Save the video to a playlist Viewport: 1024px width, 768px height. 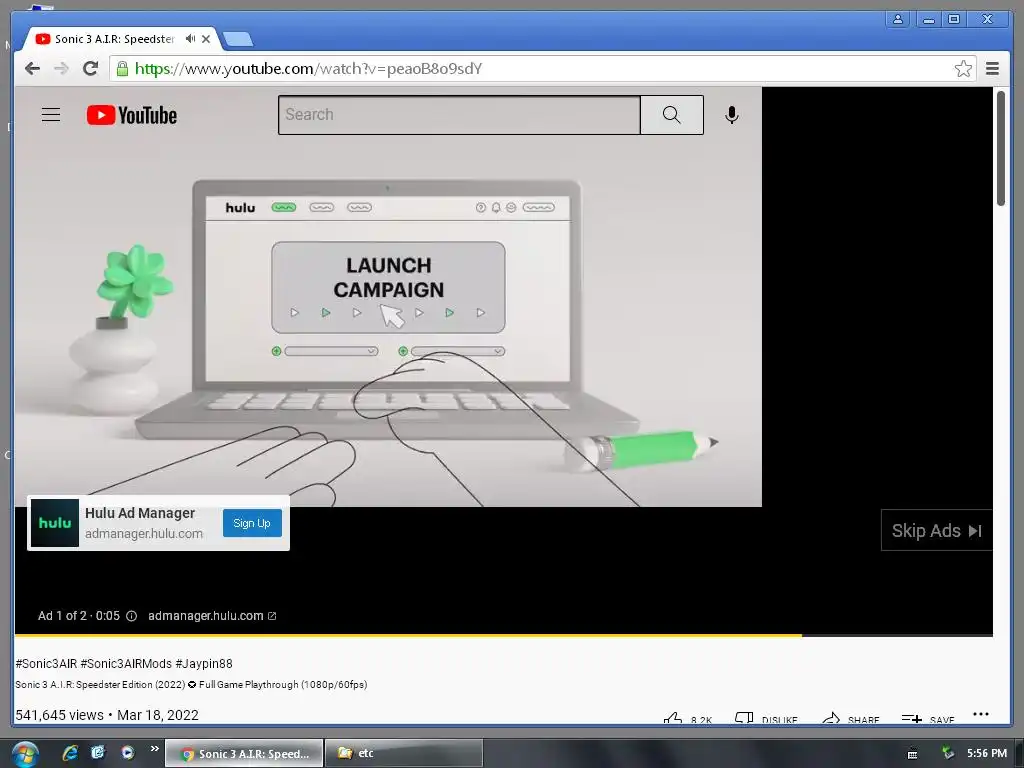coord(928,719)
